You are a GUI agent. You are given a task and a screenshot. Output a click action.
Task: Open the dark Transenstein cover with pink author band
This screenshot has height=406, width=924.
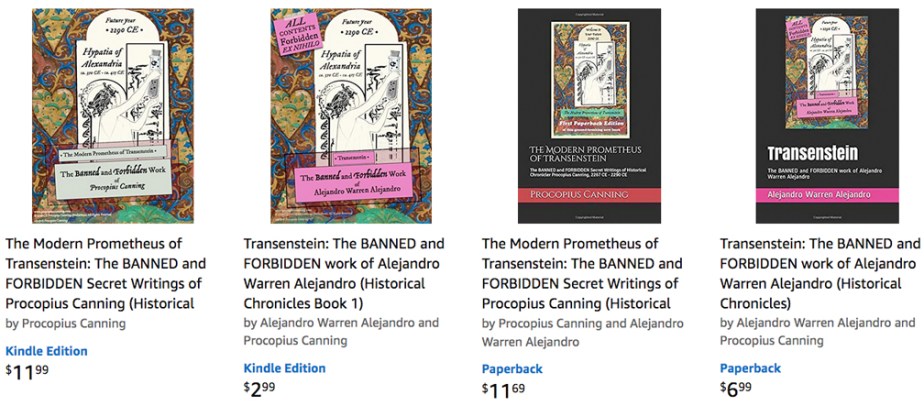827,115
